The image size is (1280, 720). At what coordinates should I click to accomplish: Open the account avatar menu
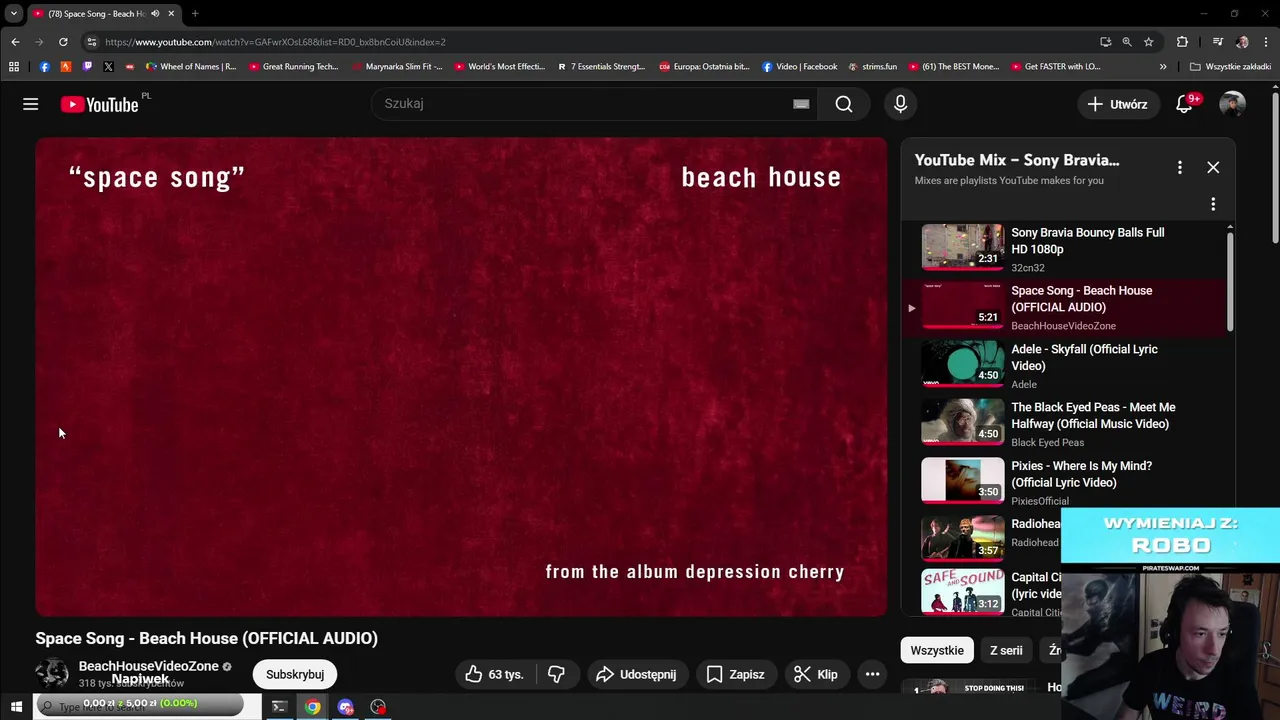point(1232,104)
